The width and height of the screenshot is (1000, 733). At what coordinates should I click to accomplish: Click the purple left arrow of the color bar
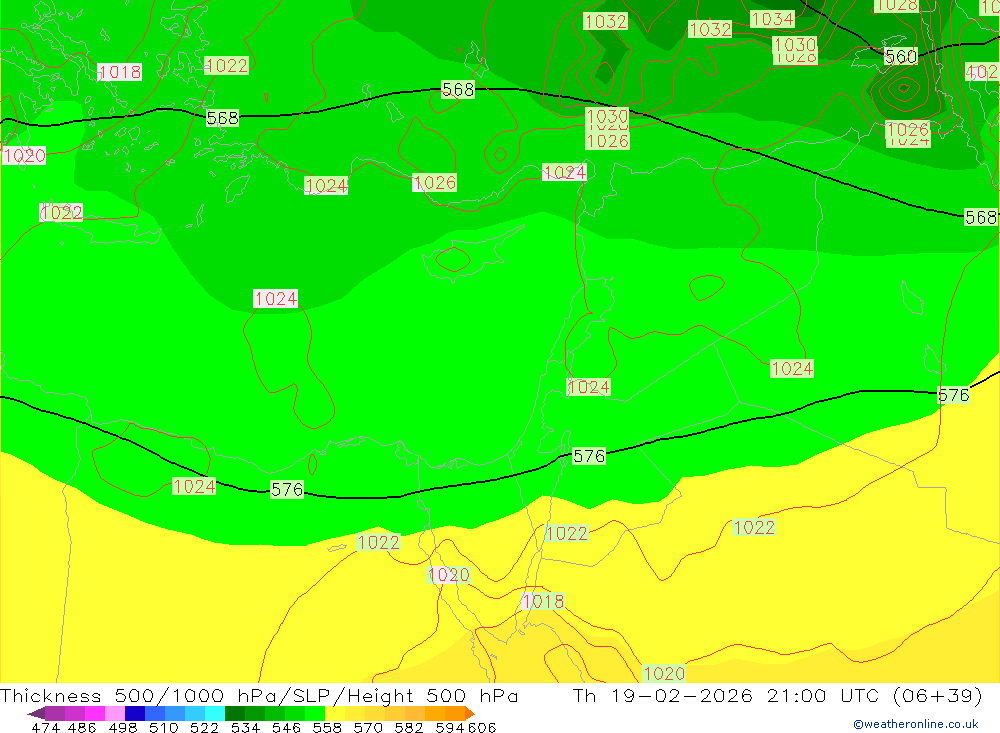(x=36, y=713)
